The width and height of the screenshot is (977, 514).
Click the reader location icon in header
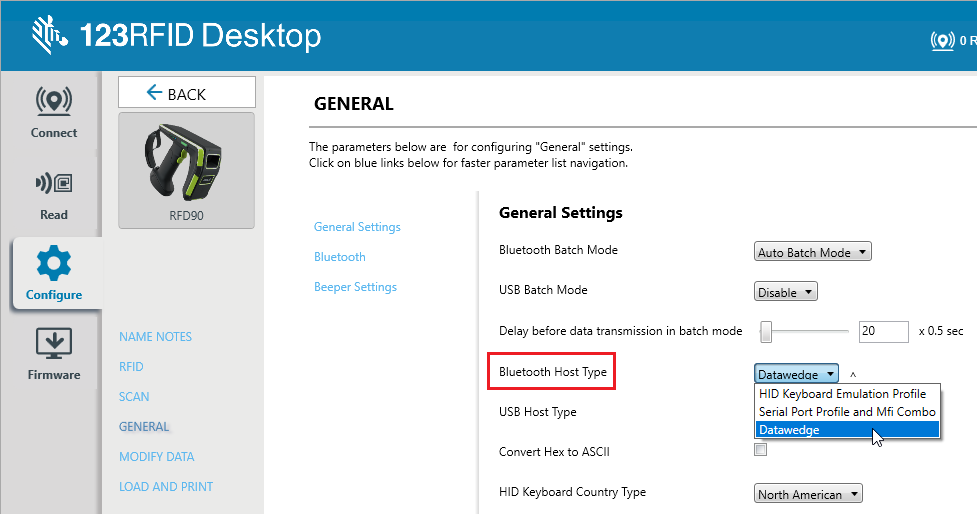(942, 41)
